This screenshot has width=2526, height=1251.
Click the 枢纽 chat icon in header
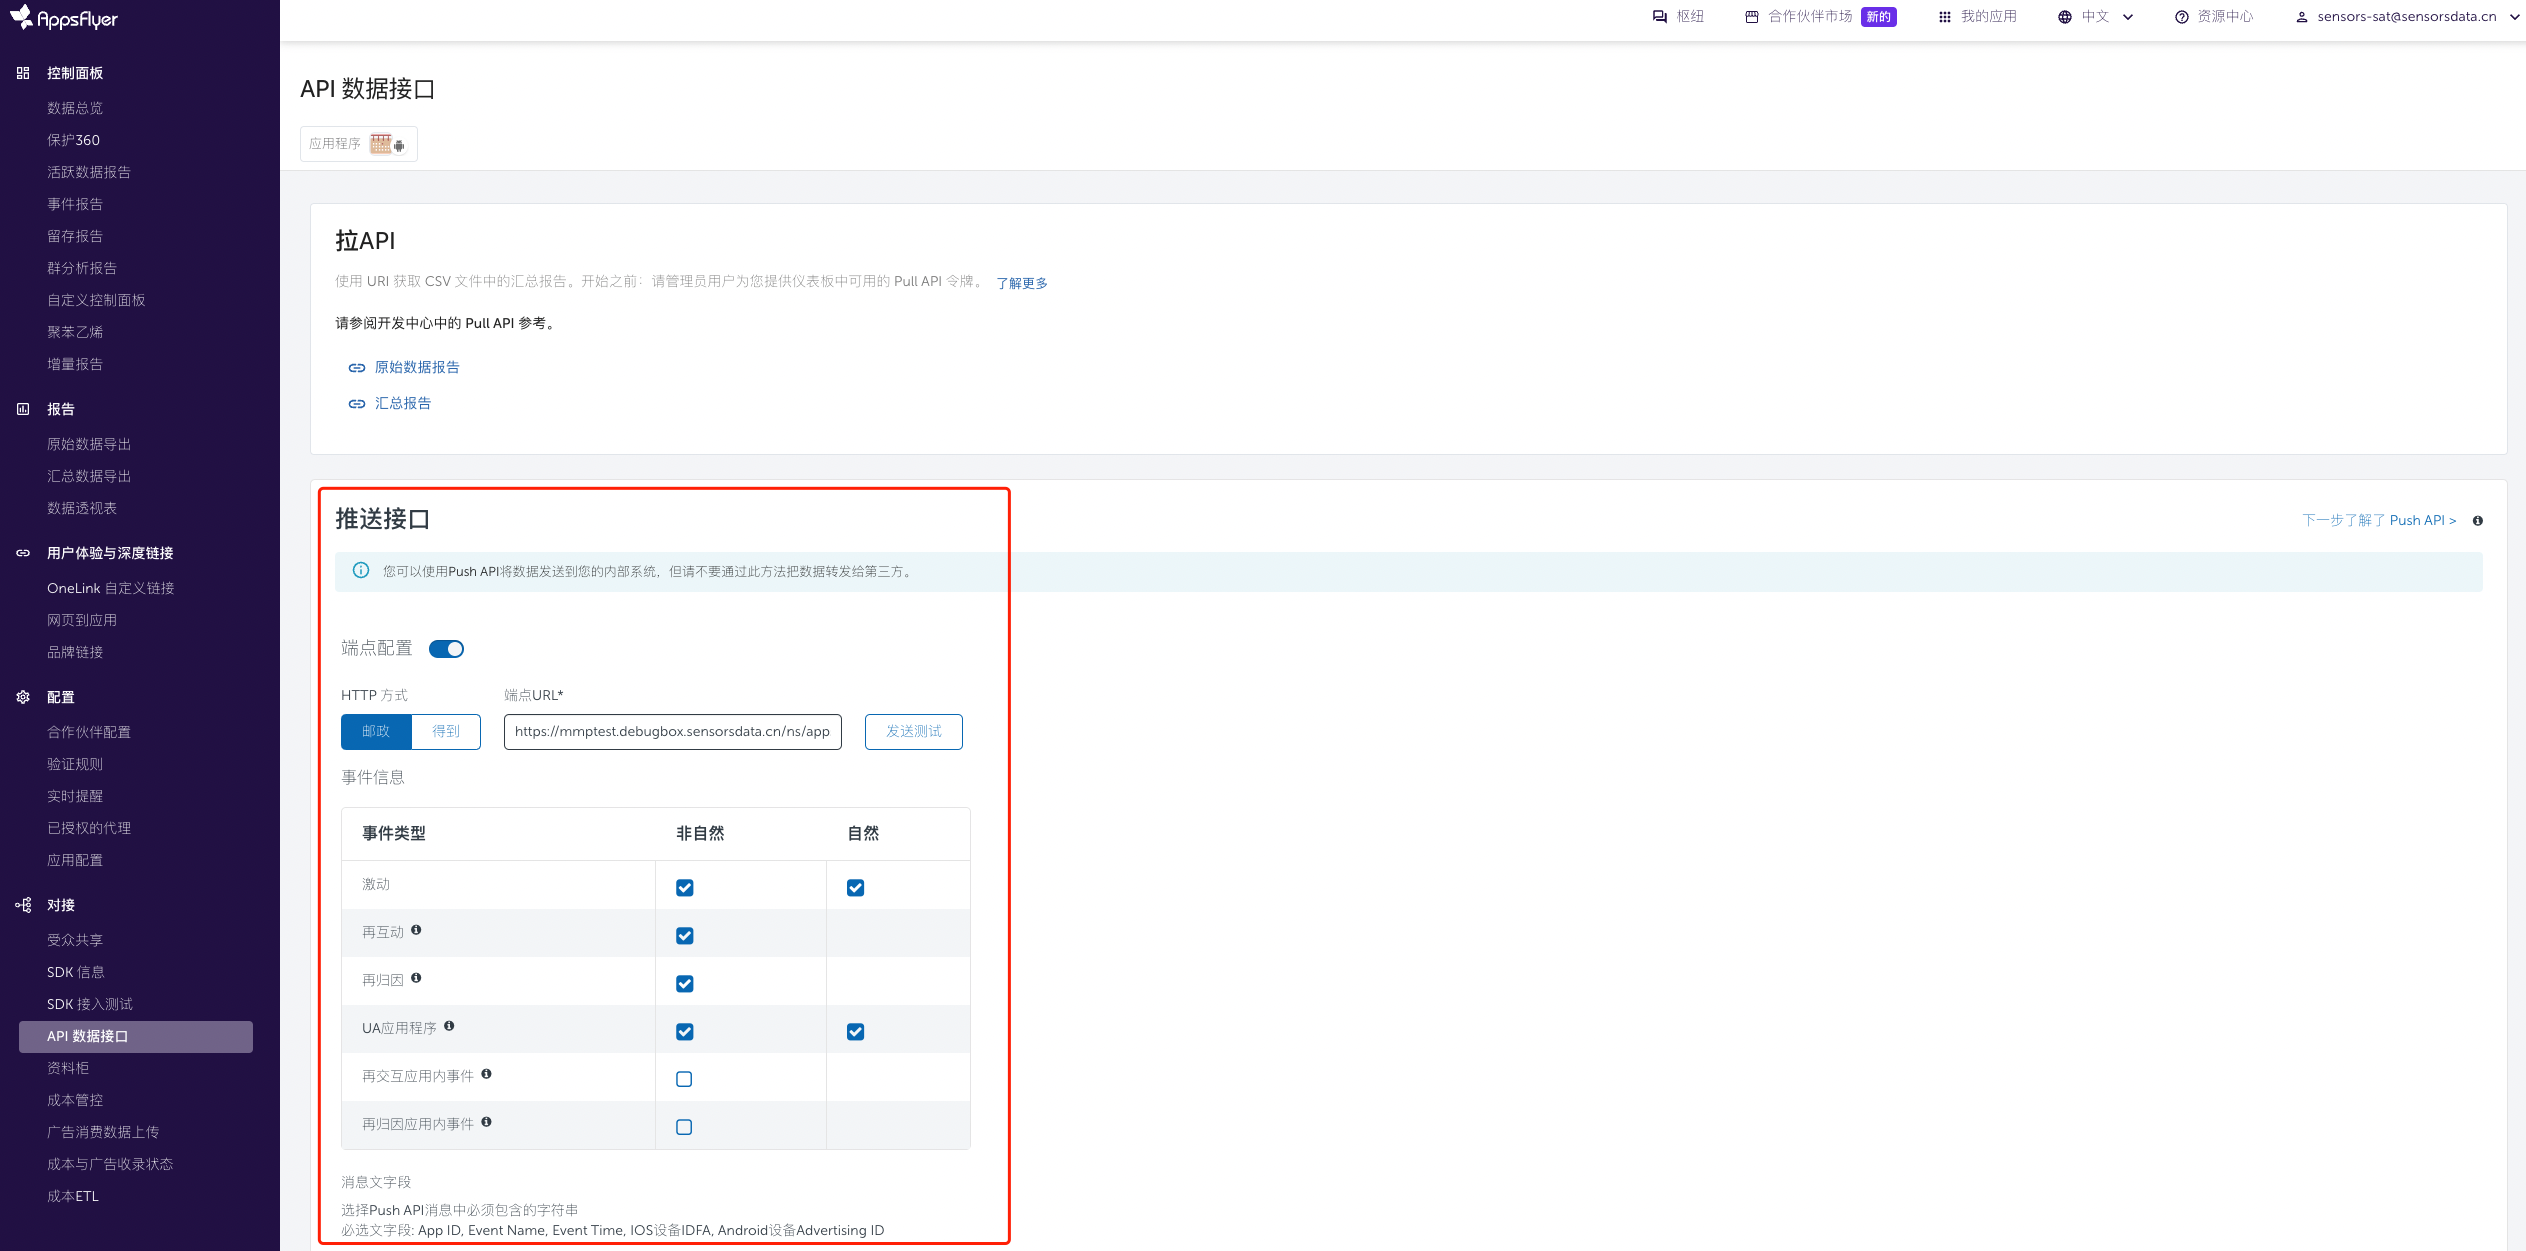point(1660,17)
